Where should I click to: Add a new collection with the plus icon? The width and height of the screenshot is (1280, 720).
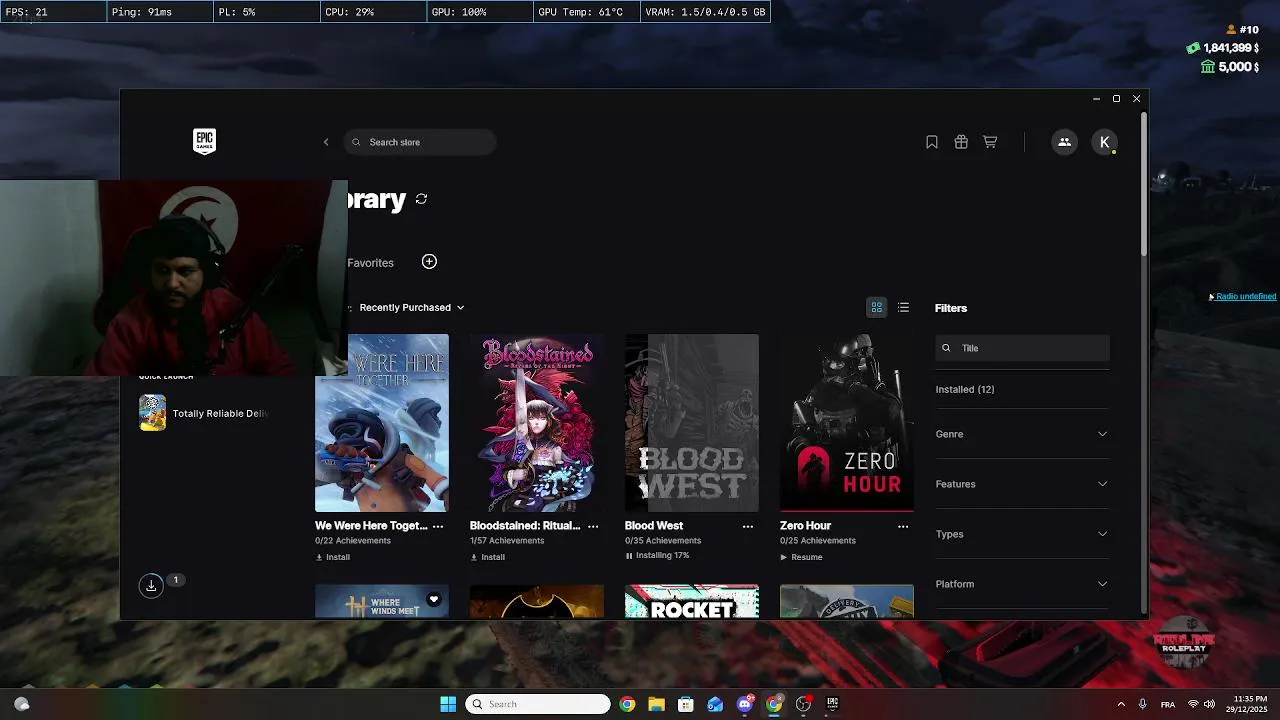(x=429, y=262)
